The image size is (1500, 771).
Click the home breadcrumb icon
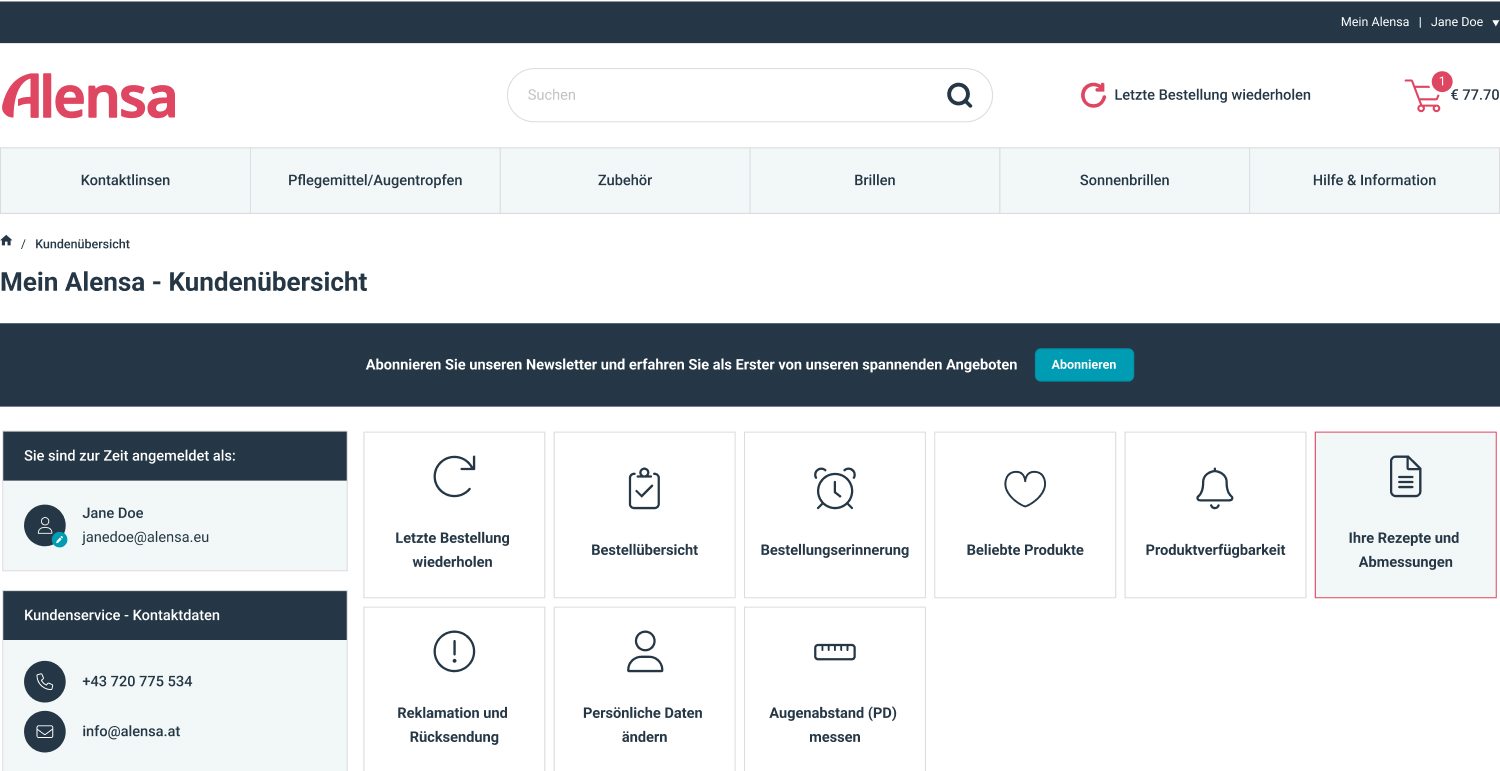[7, 241]
